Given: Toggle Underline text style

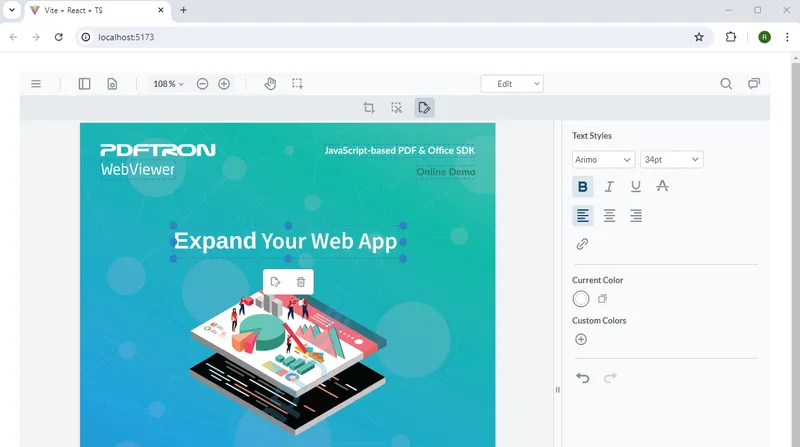Looking at the screenshot, I should [636, 187].
